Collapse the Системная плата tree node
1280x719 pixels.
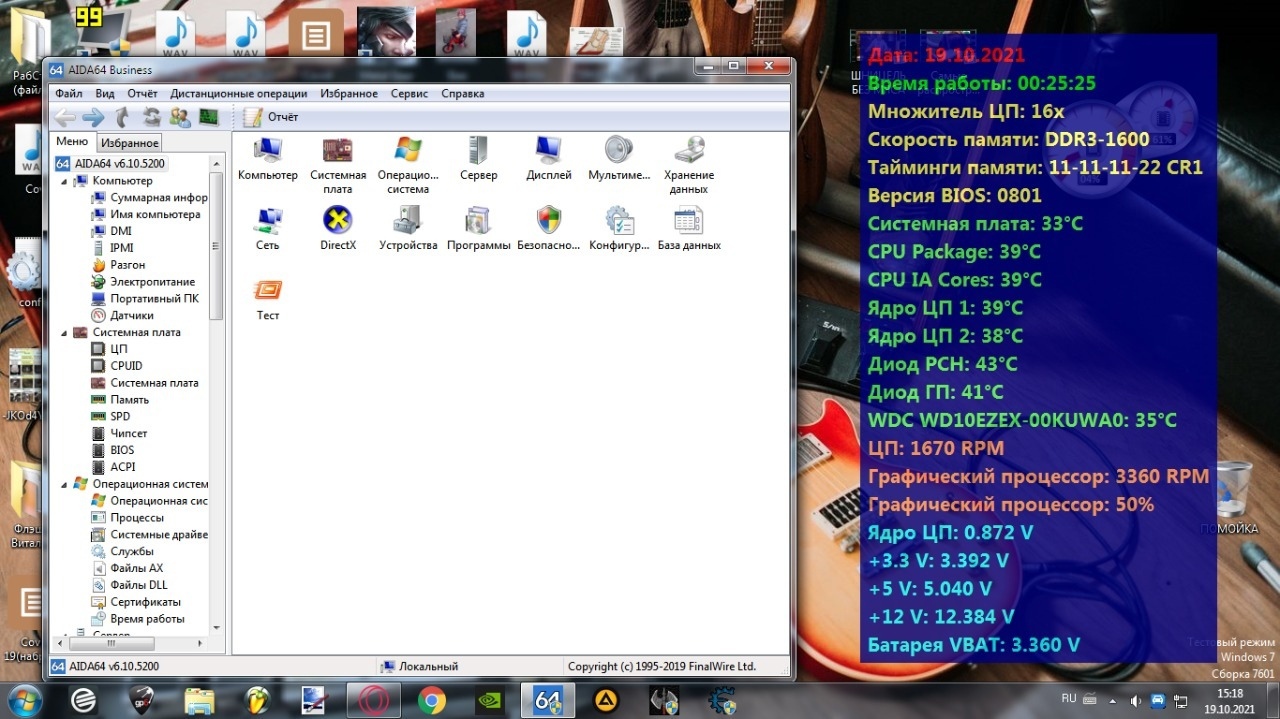click(66, 333)
